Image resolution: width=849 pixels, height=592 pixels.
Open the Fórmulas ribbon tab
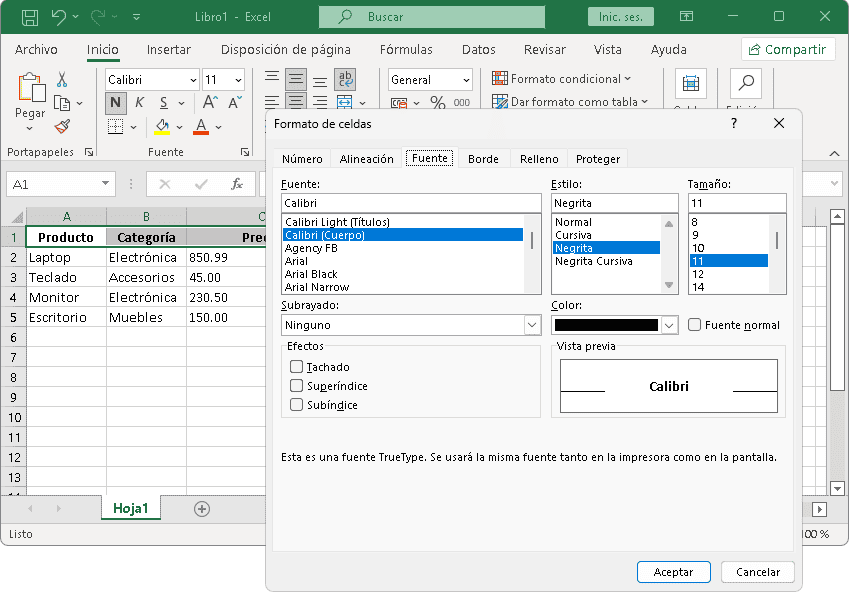(x=406, y=49)
